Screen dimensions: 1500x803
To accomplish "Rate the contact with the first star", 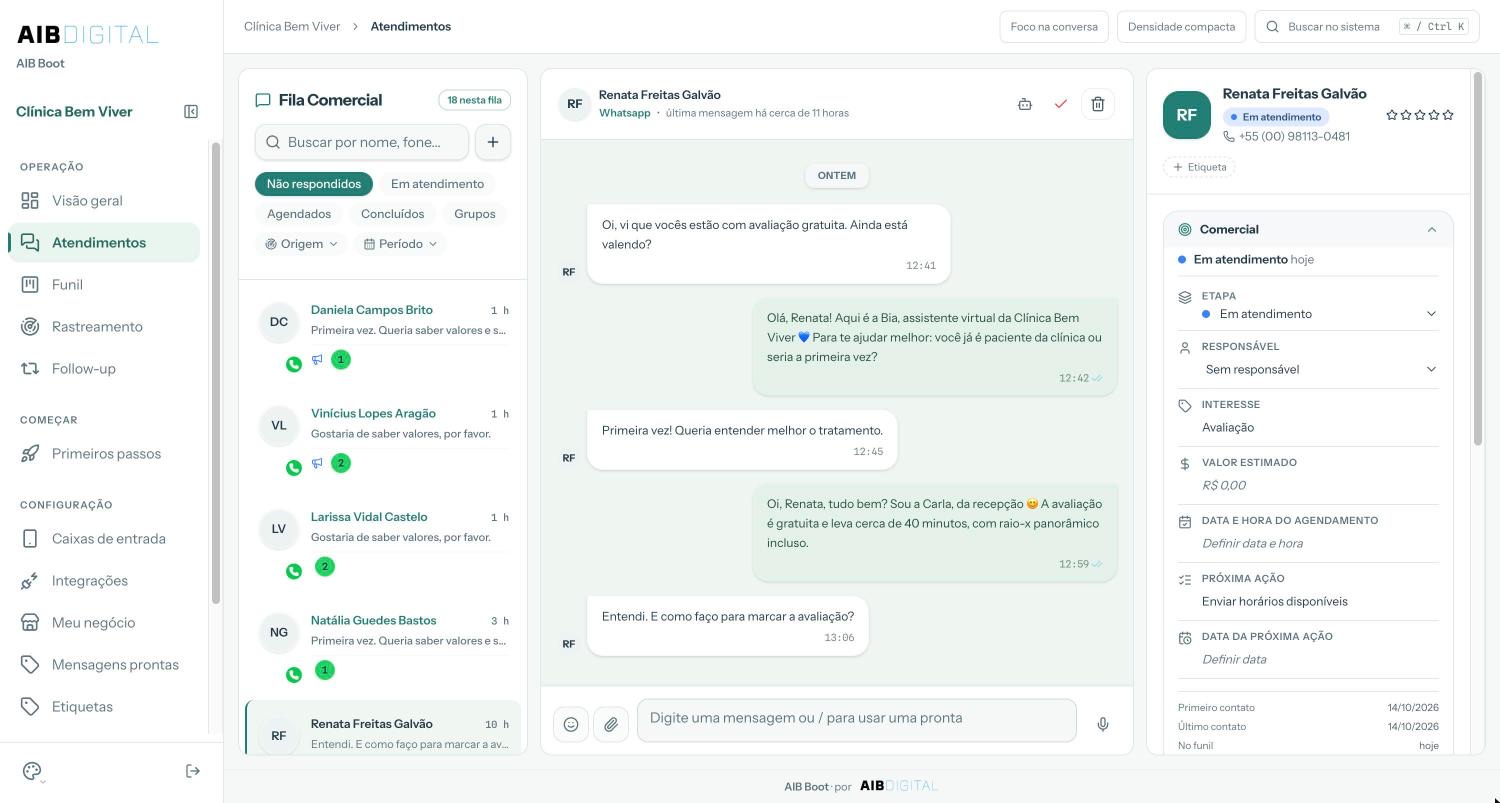I will 1392,115.
